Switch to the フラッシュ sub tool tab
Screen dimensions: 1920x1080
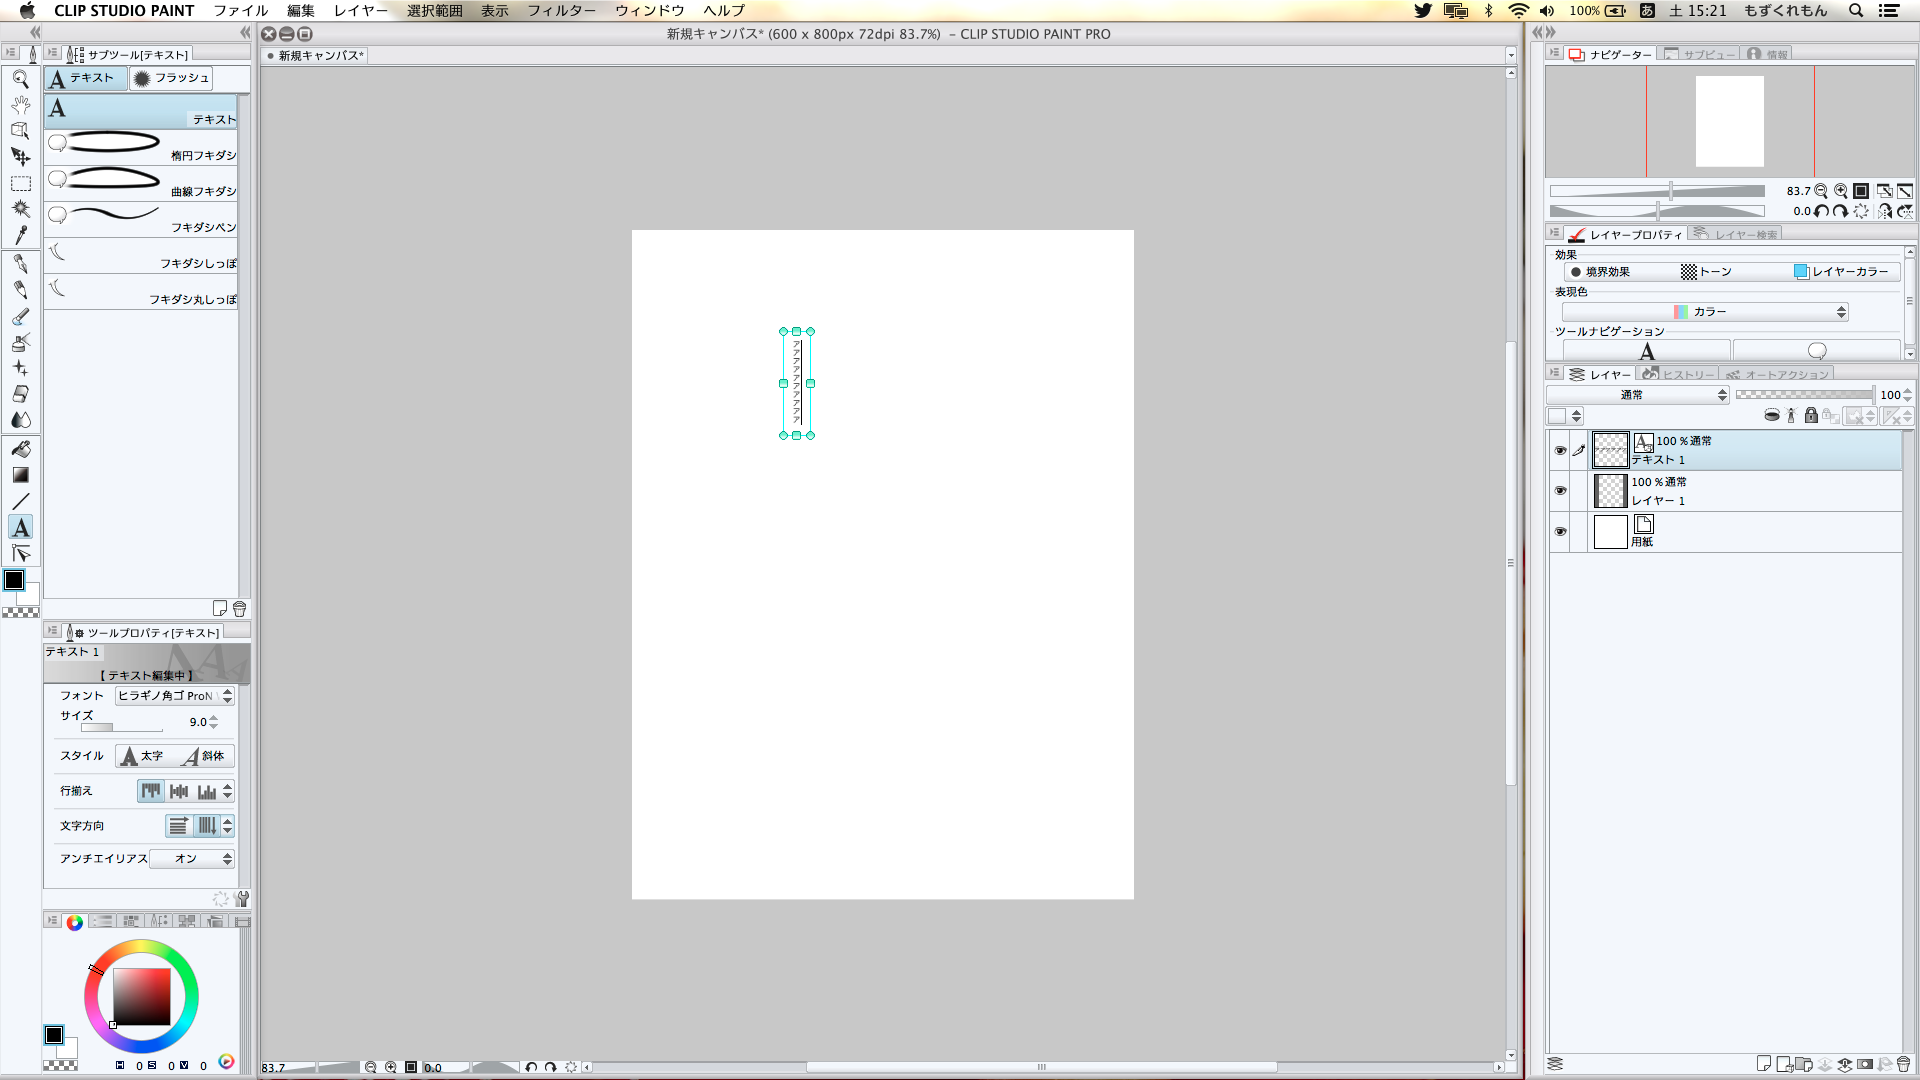pyautogui.click(x=172, y=78)
